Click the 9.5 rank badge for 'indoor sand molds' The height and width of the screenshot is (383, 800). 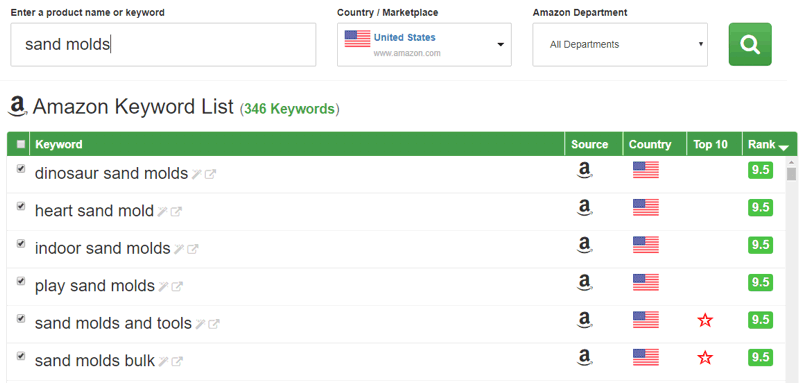click(760, 245)
